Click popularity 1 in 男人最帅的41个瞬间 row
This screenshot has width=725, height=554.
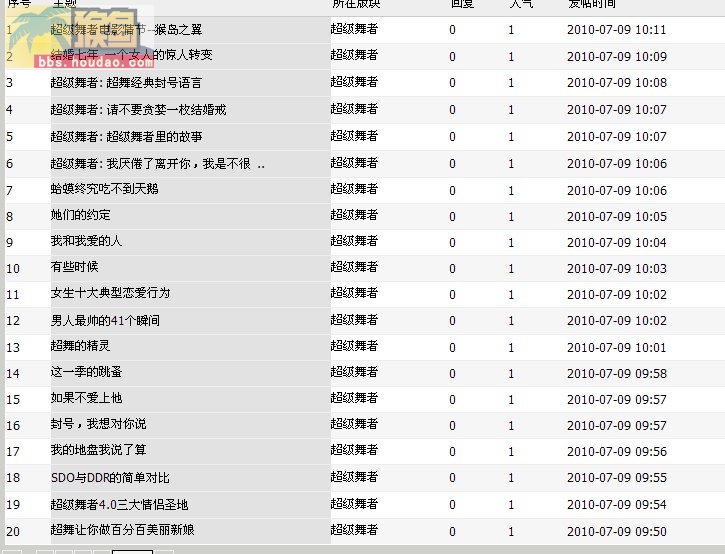click(x=511, y=321)
